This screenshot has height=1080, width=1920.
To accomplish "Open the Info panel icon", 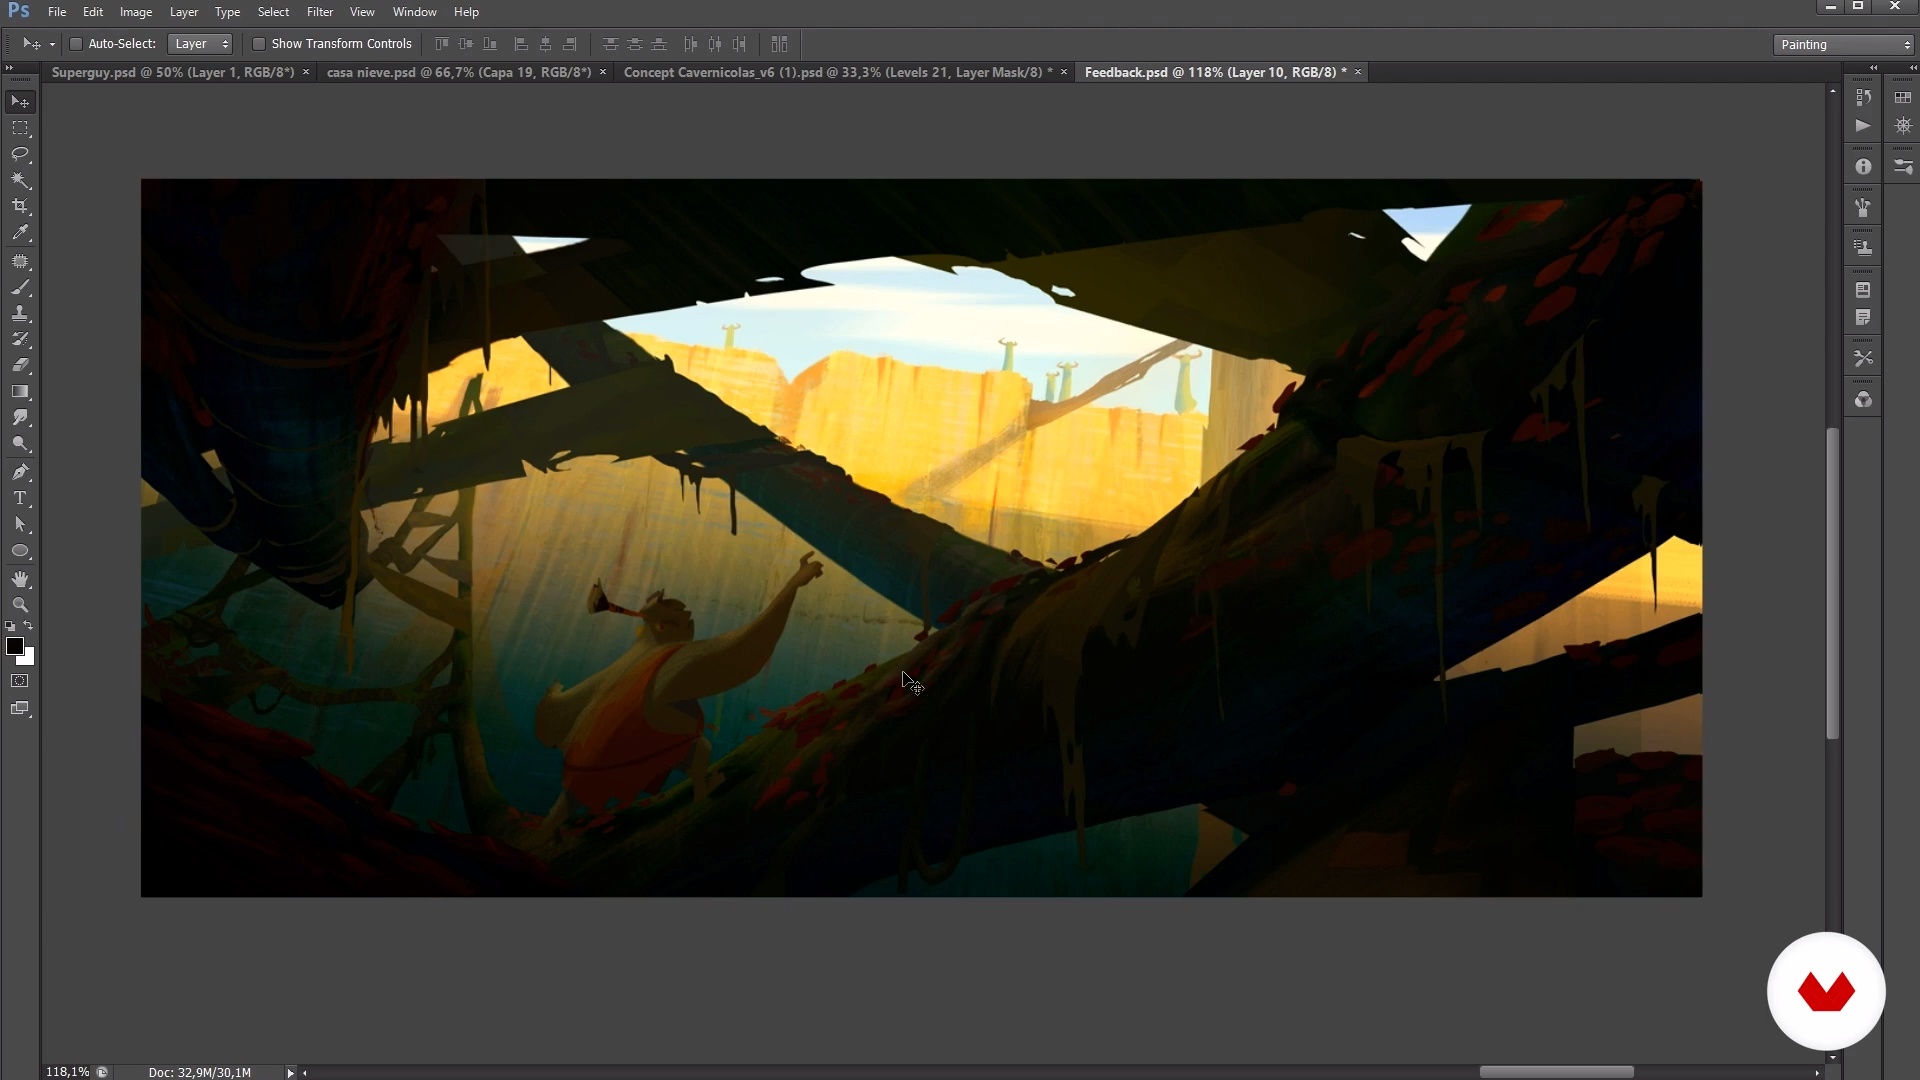I will pyautogui.click(x=1863, y=167).
